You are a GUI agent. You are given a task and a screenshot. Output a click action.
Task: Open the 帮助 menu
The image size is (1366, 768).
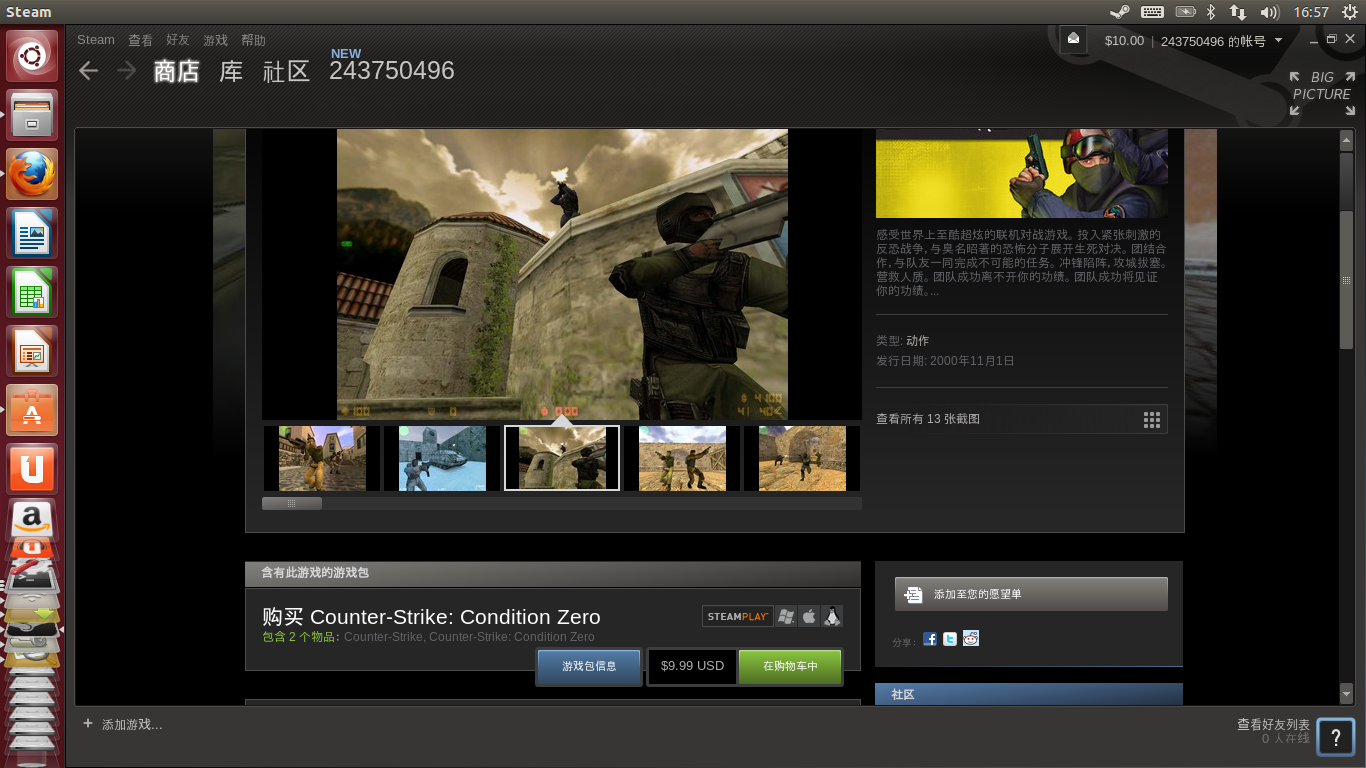tap(253, 40)
